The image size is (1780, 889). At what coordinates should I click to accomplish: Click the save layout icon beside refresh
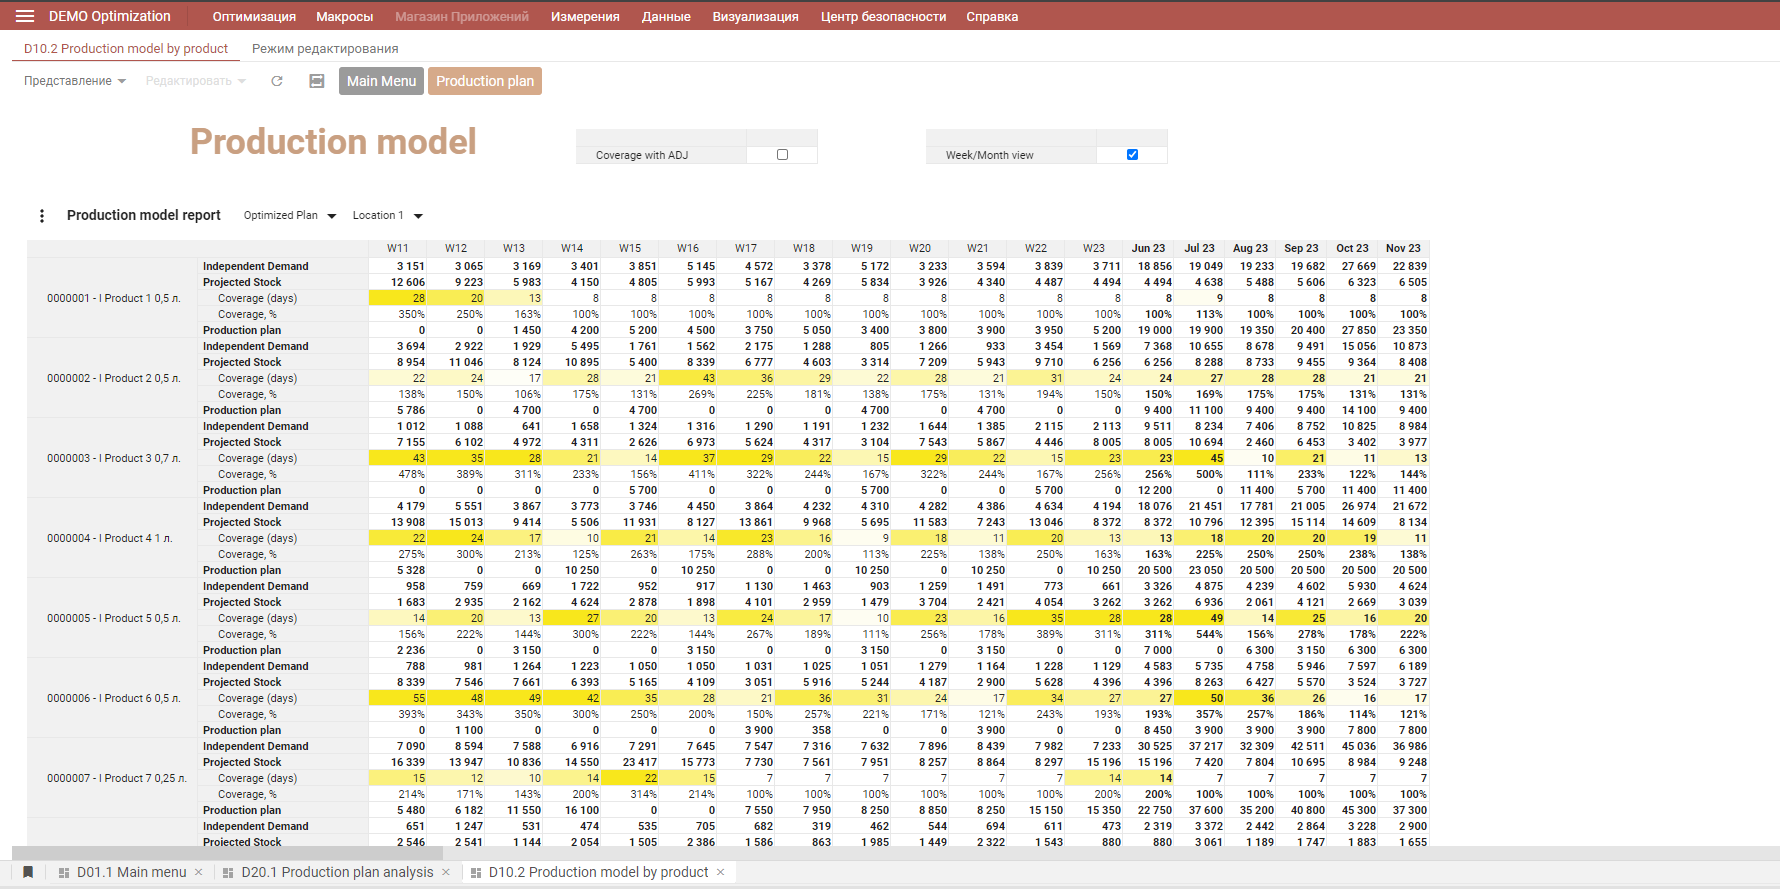[317, 81]
